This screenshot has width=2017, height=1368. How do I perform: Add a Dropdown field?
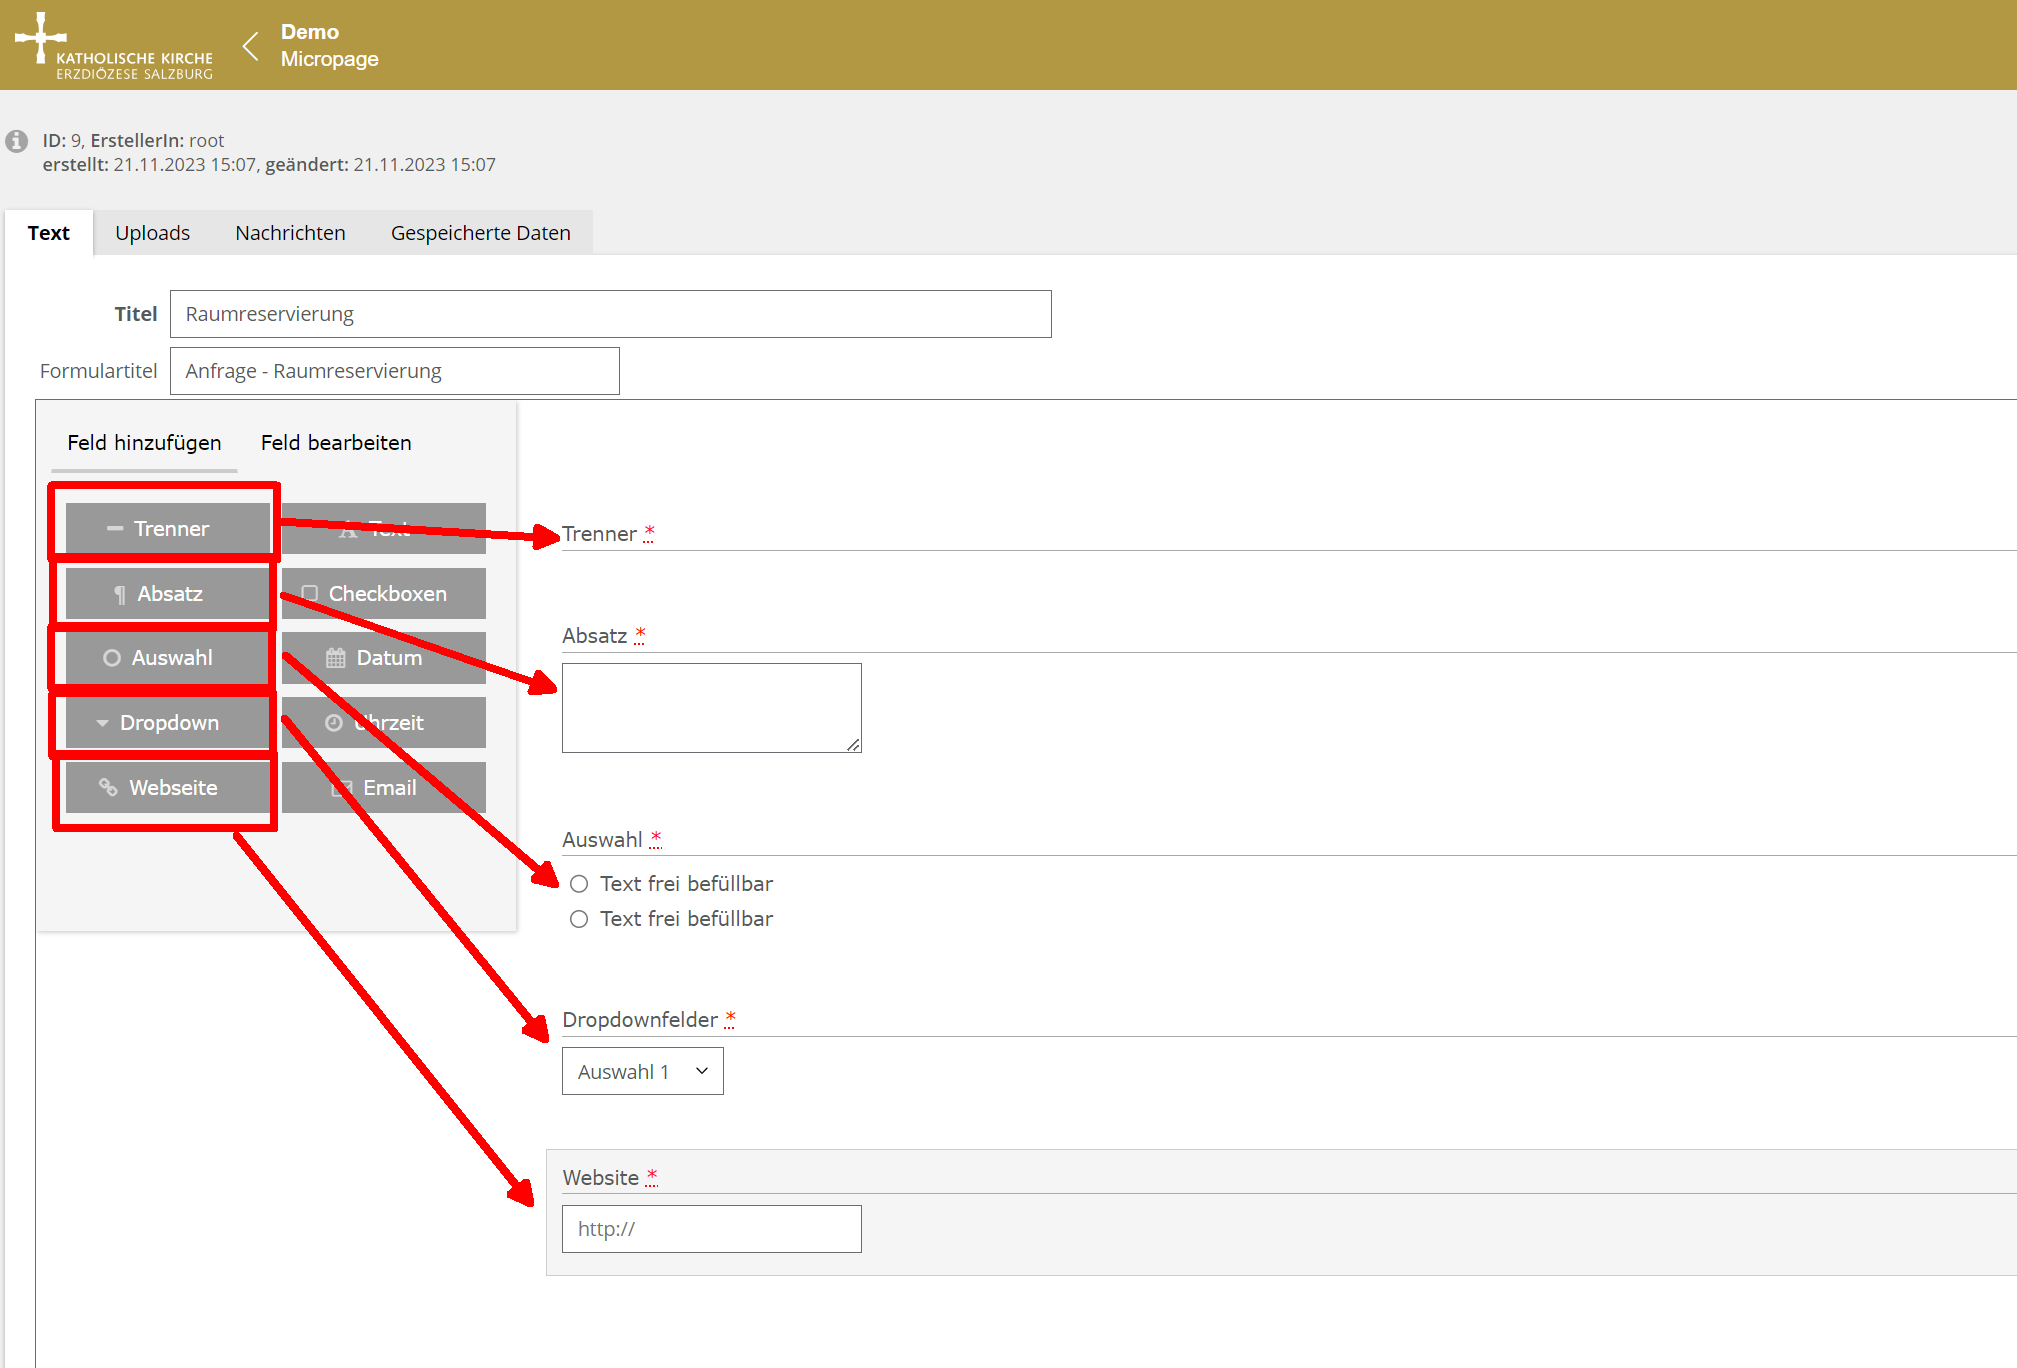(x=167, y=722)
